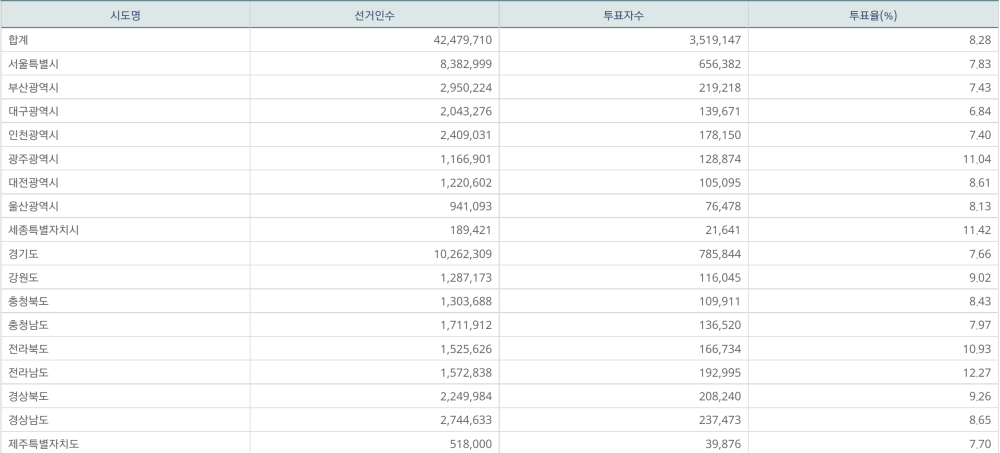Select the 합계 row label

tap(18, 40)
